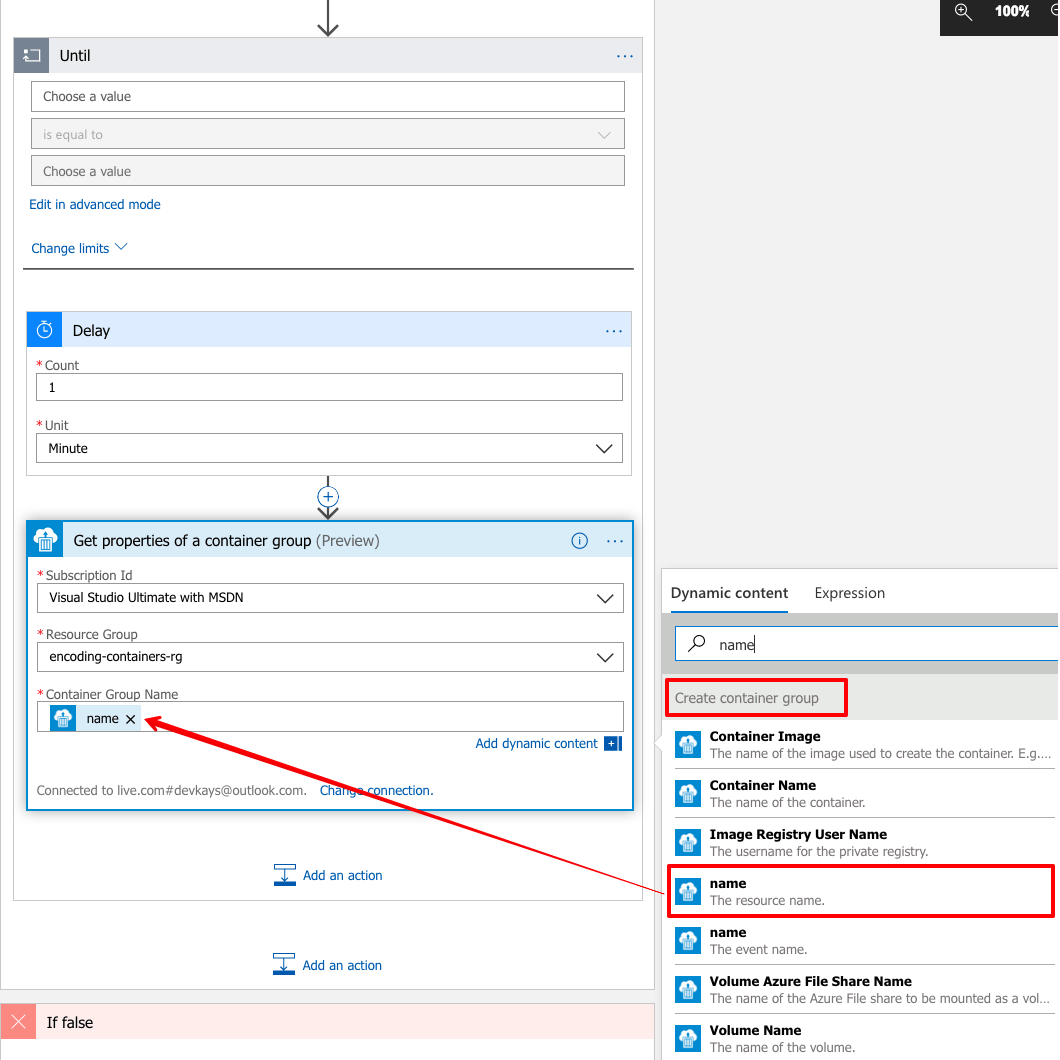Open the Until action ellipsis menu

coord(625,56)
